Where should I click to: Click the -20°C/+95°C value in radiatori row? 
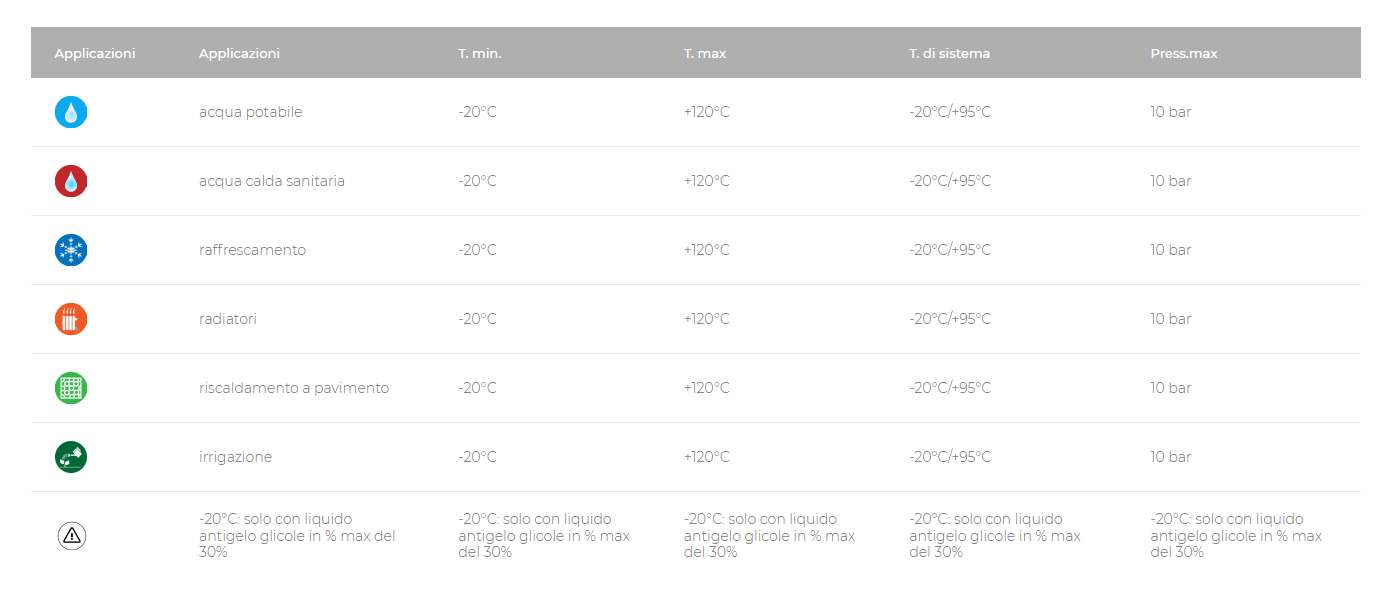(950, 319)
